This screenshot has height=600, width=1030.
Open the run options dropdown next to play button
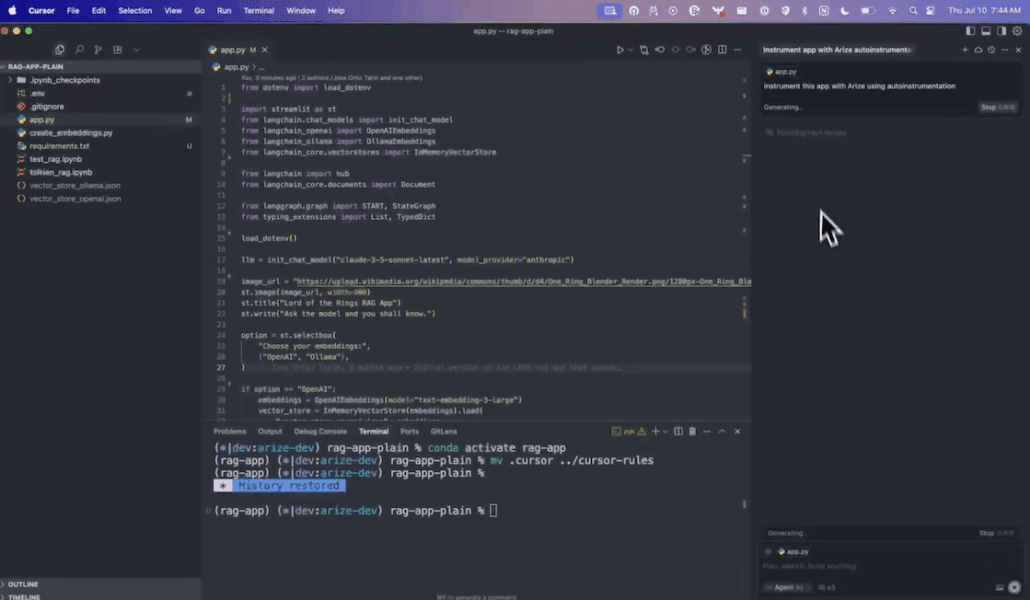point(630,48)
